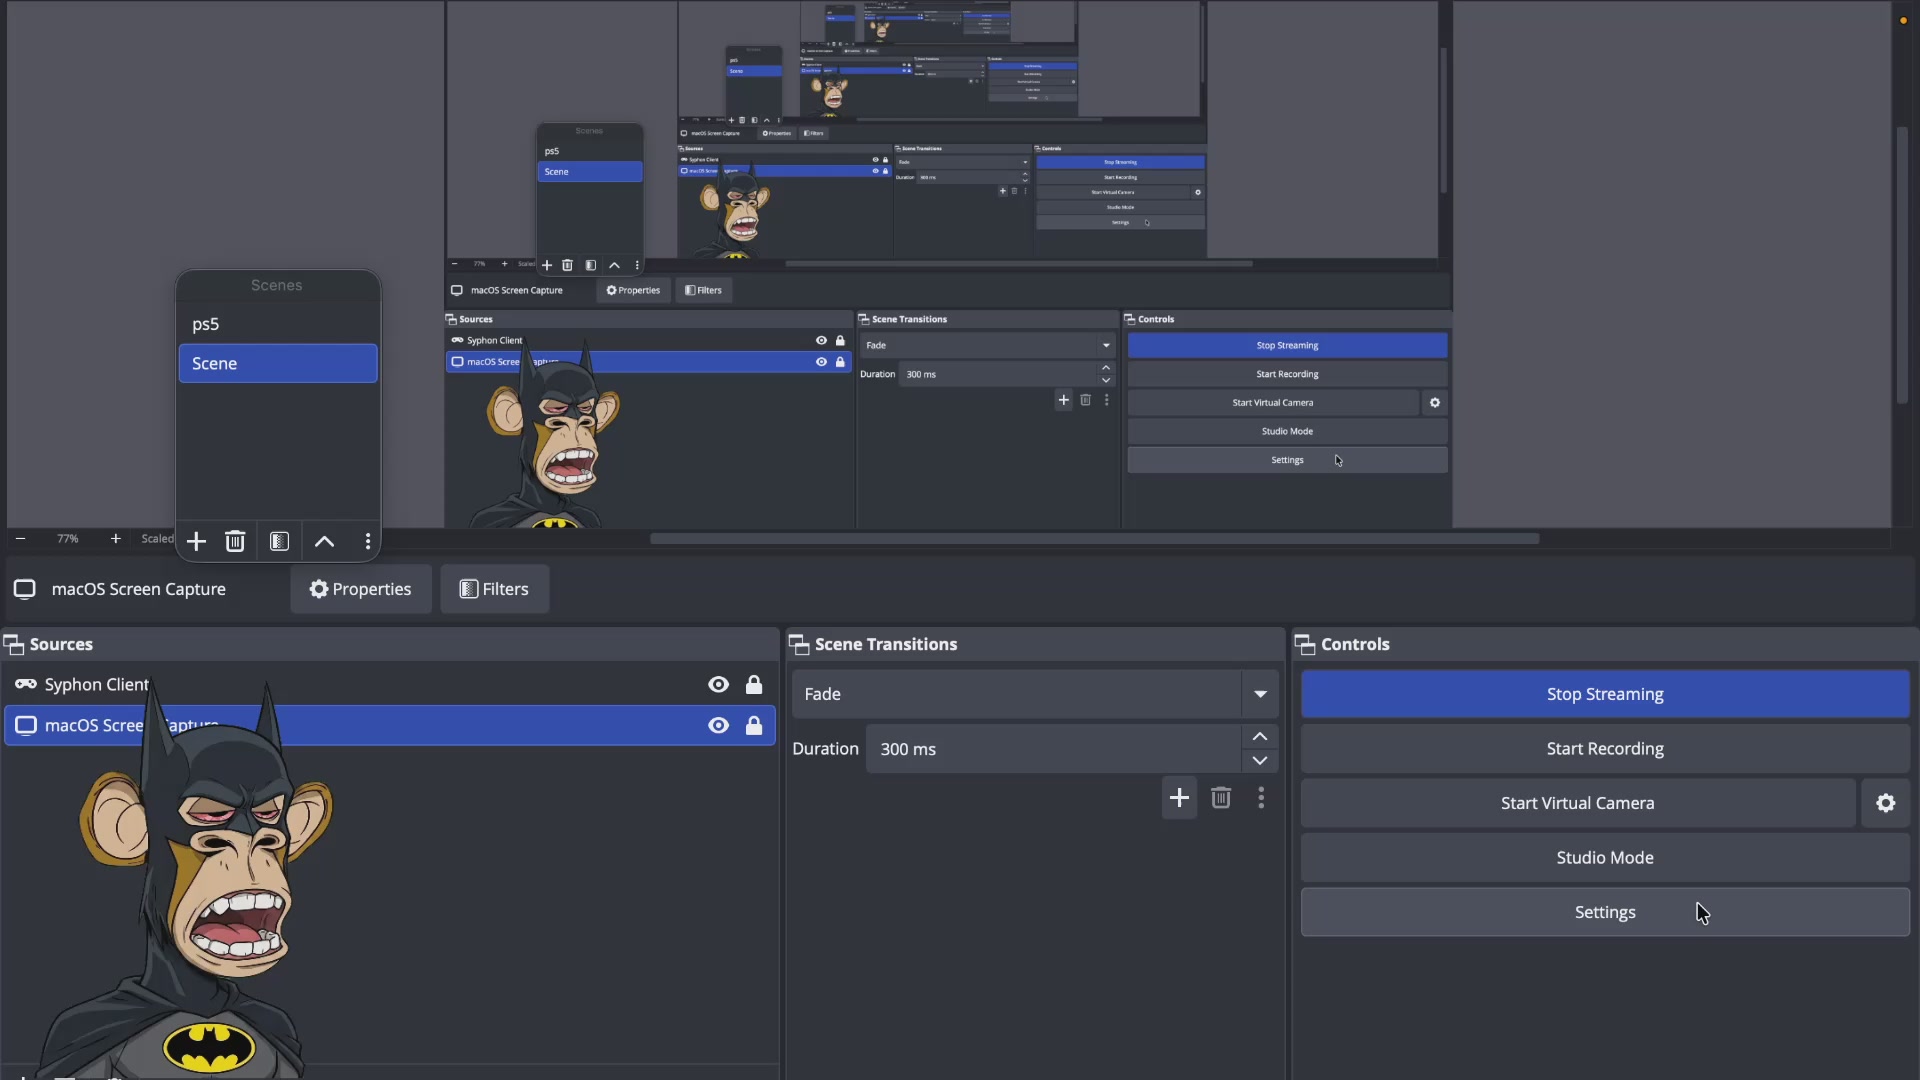Screen dimensions: 1920x1080
Task: Click Start Virtual Camera button
Action: click(x=1578, y=803)
